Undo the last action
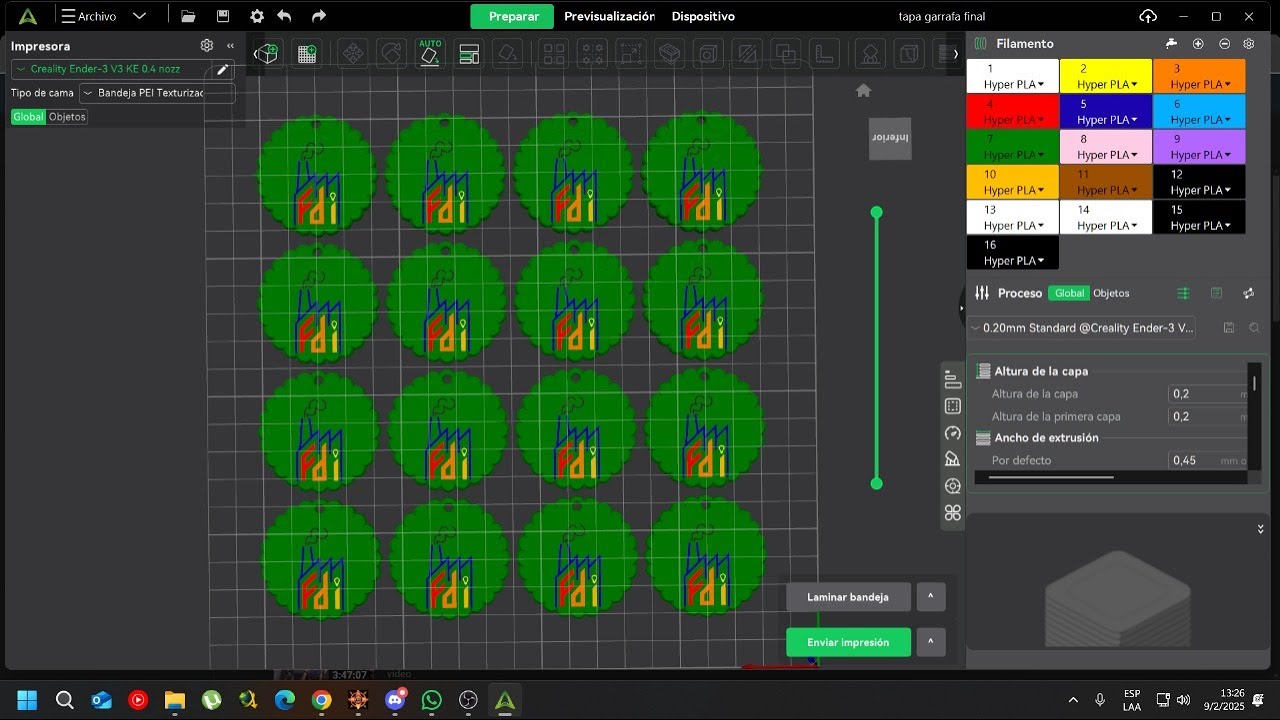 tap(285, 16)
